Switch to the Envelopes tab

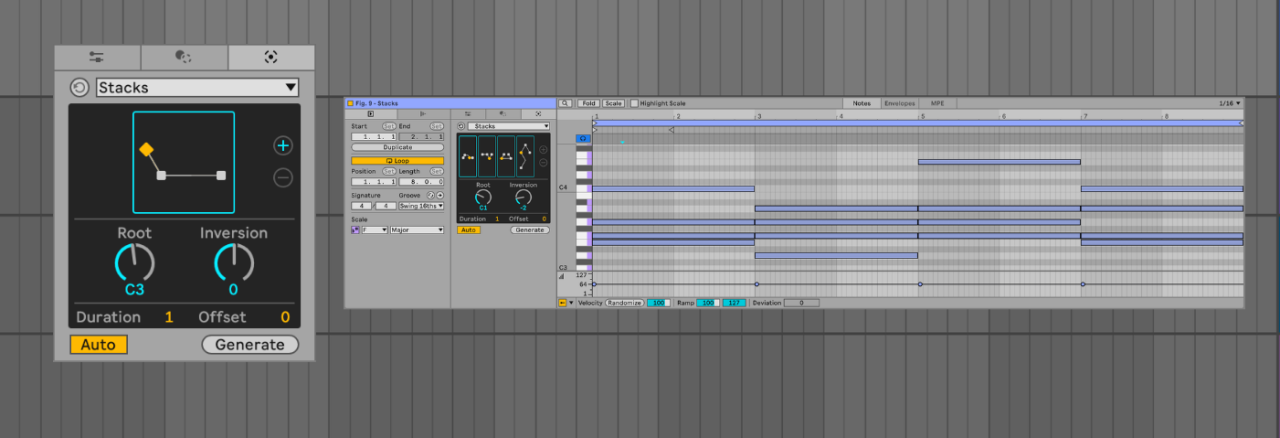tap(900, 103)
